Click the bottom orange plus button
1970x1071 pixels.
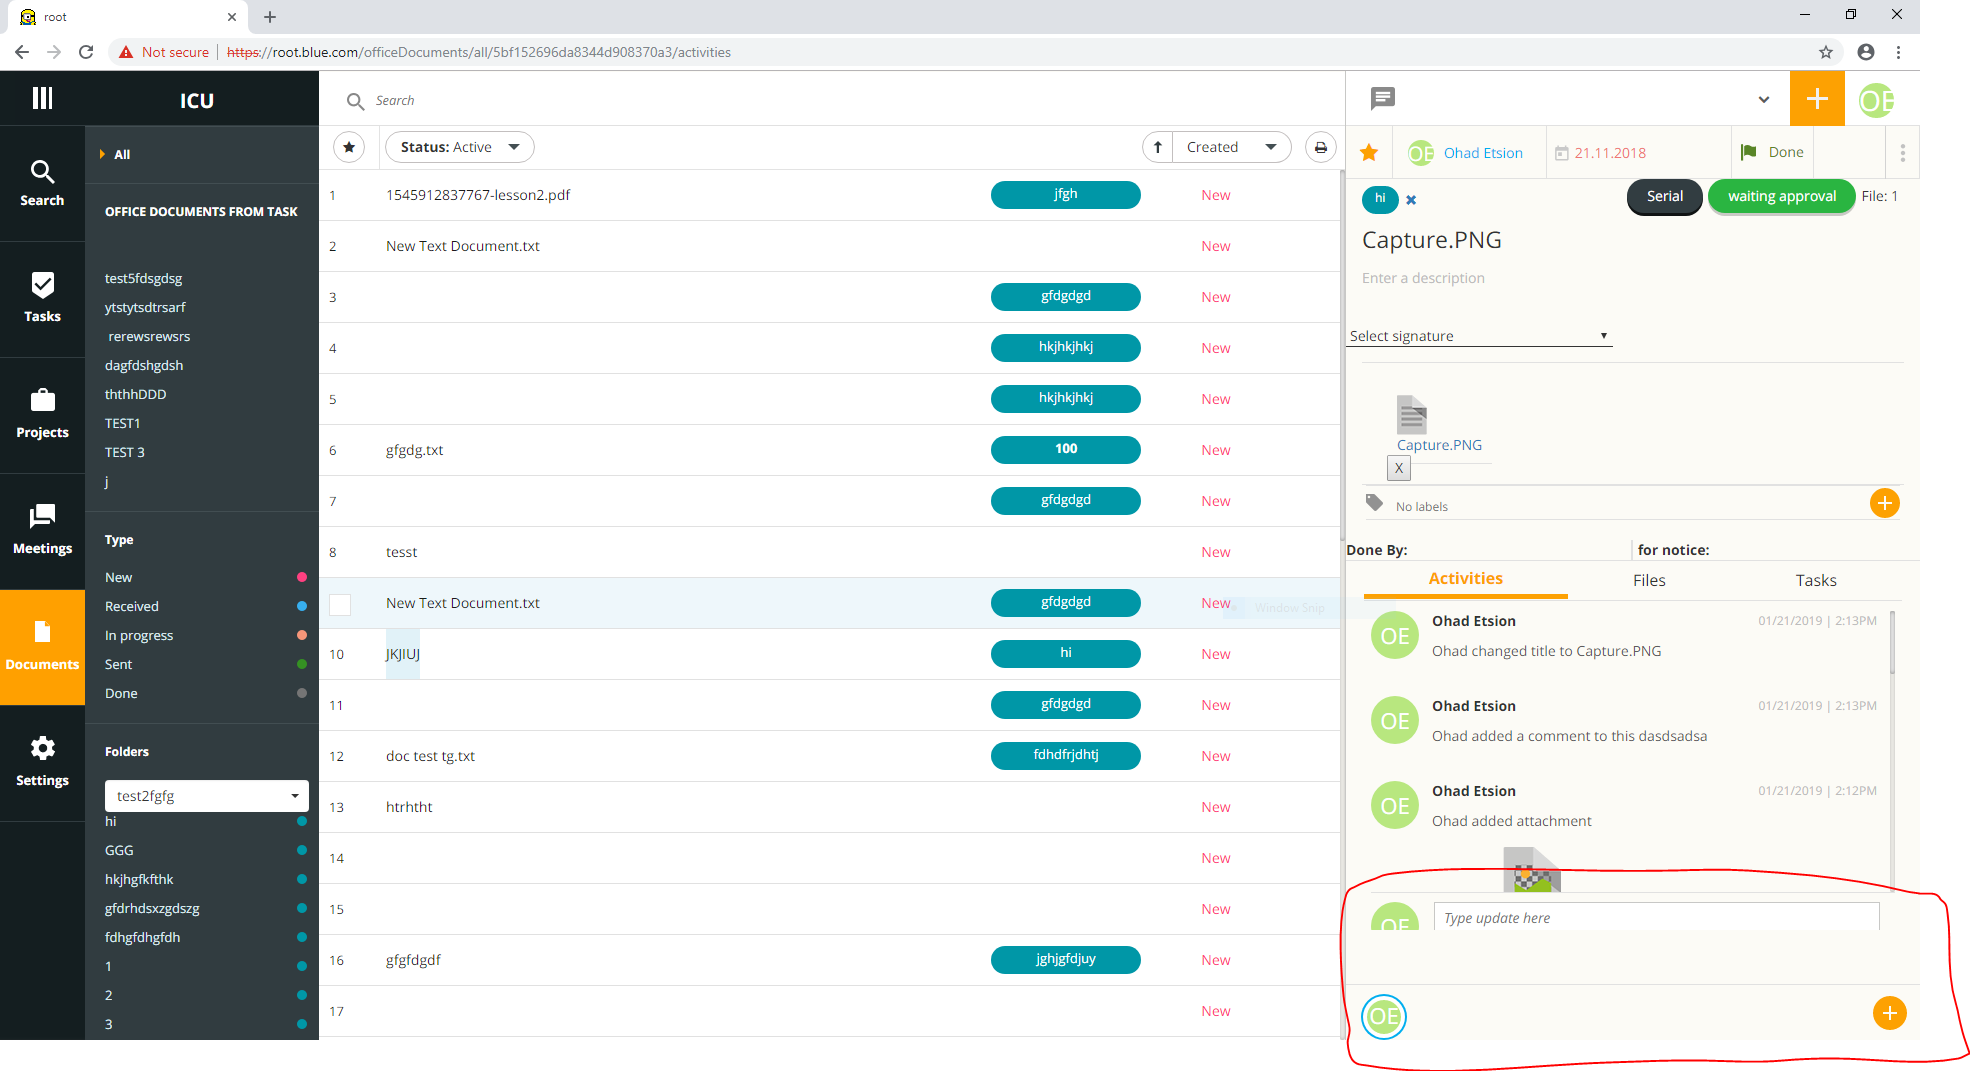(x=1889, y=1013)
